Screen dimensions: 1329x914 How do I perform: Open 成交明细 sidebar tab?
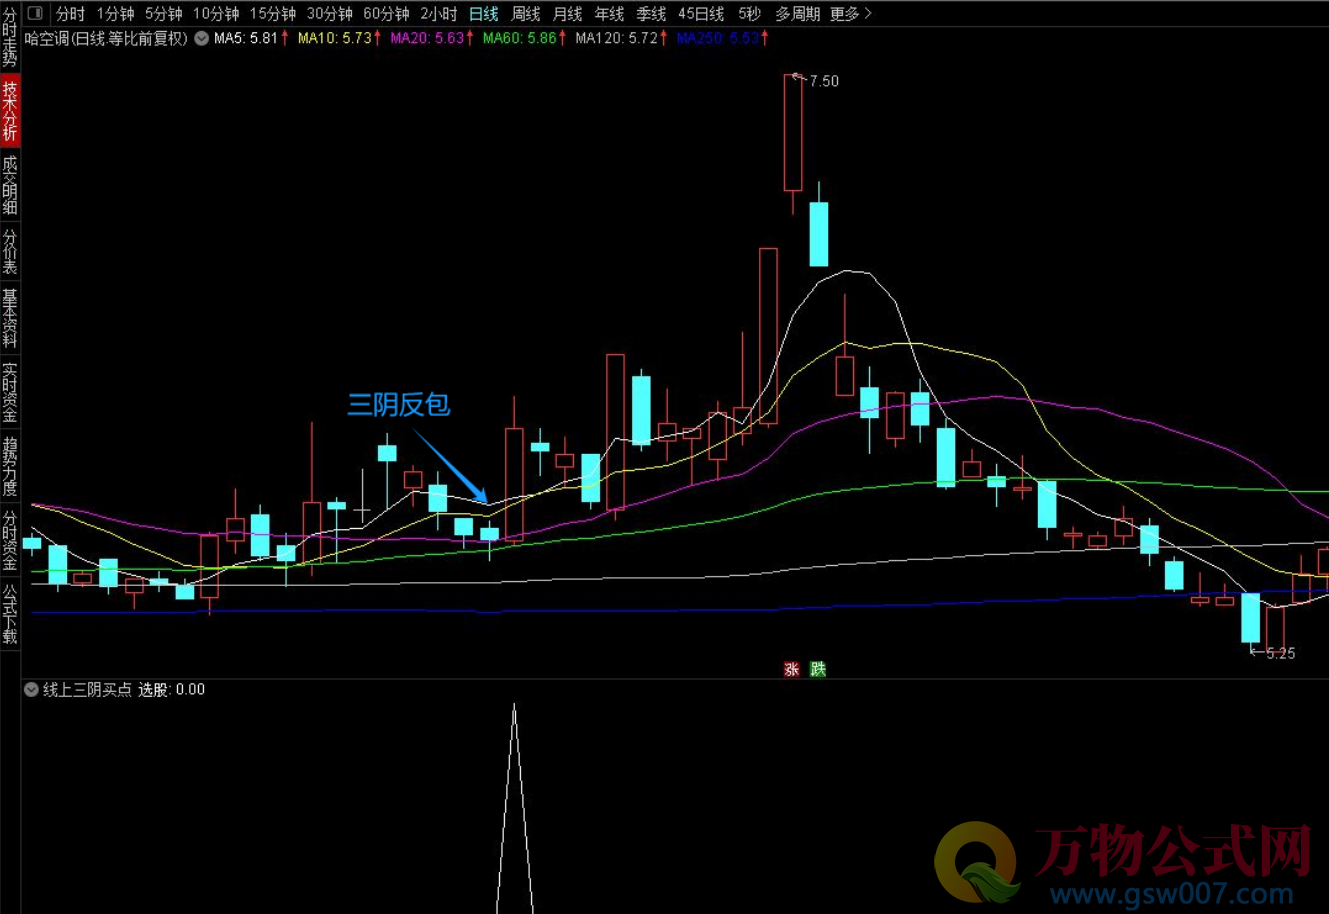tap(10, 184)
